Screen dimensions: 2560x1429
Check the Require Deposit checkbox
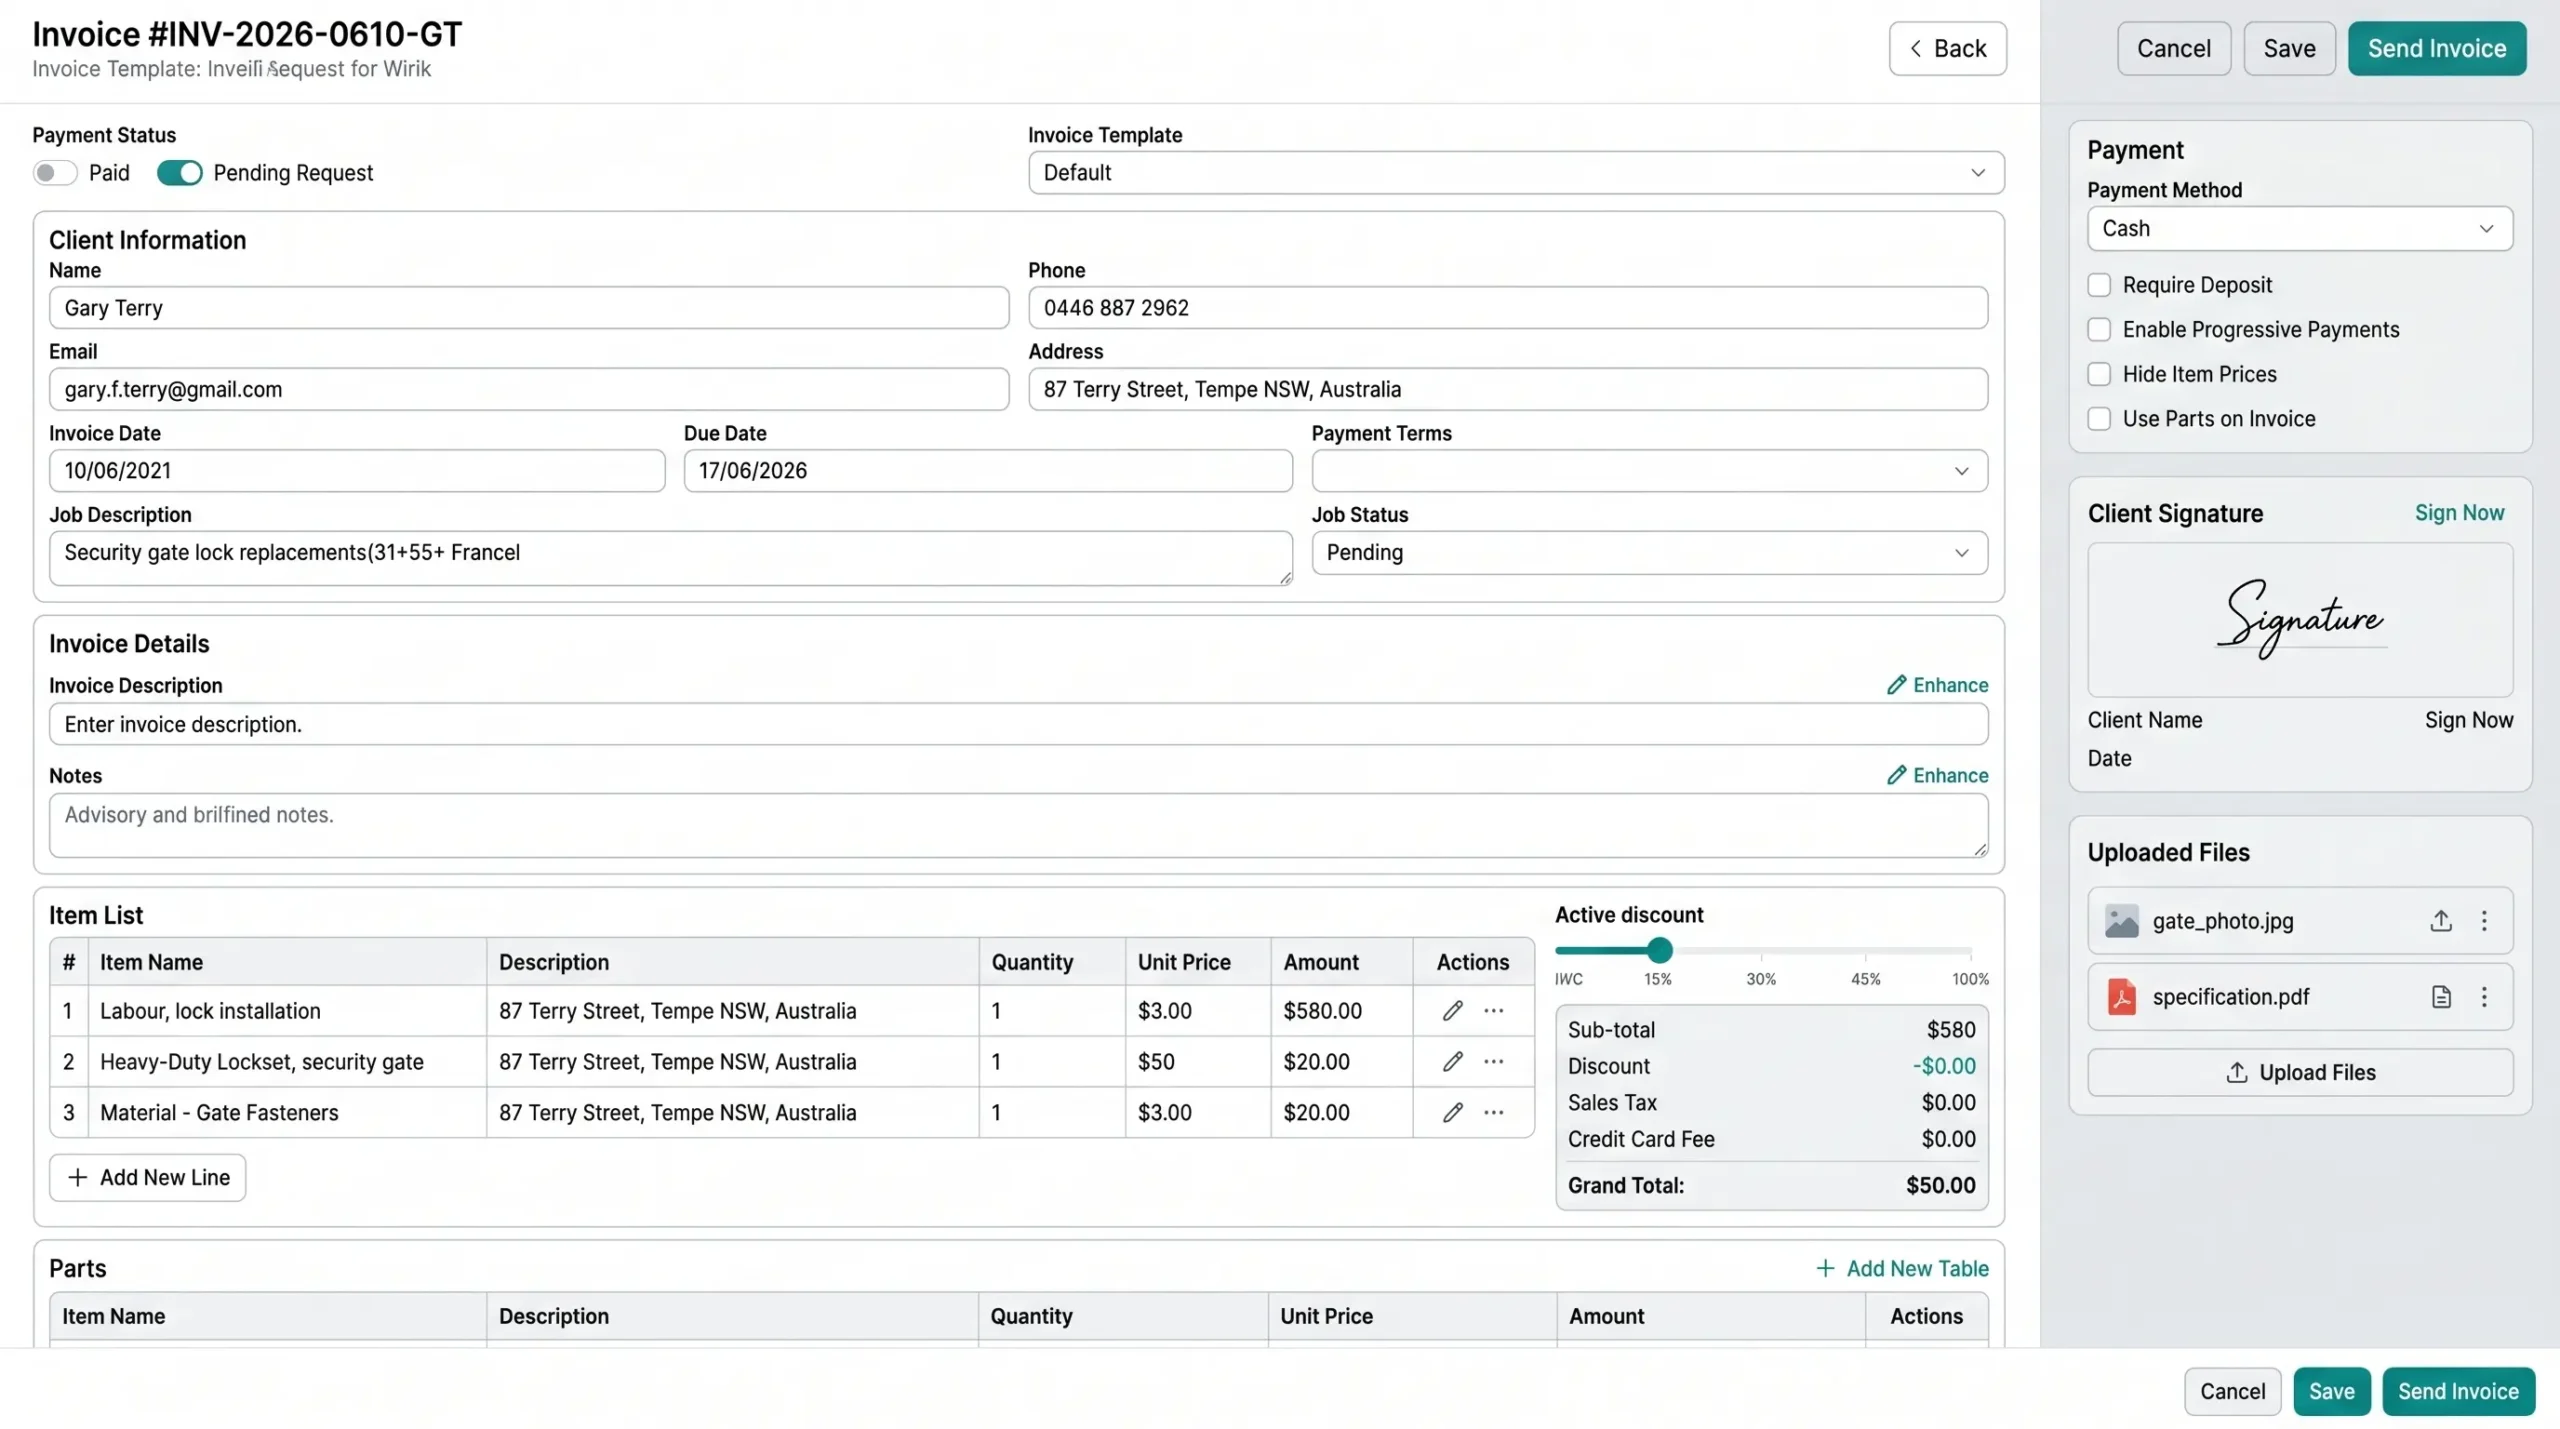(2099, 285)
